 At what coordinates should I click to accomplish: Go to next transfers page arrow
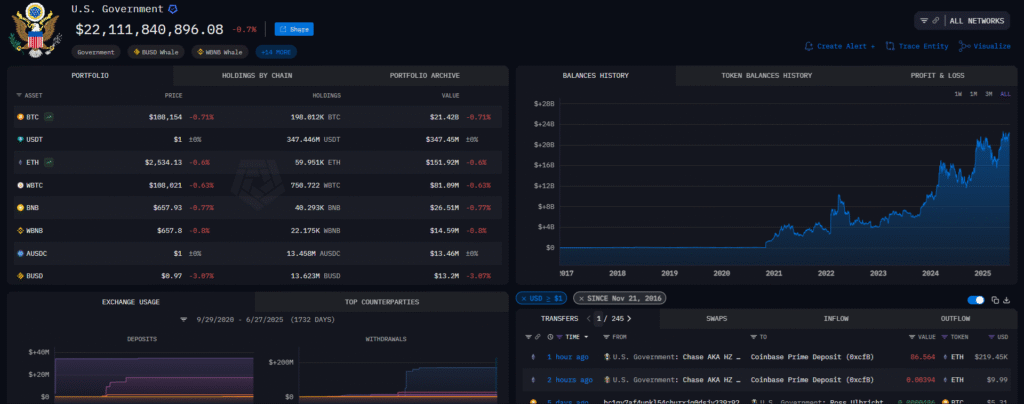click(629, 319)
